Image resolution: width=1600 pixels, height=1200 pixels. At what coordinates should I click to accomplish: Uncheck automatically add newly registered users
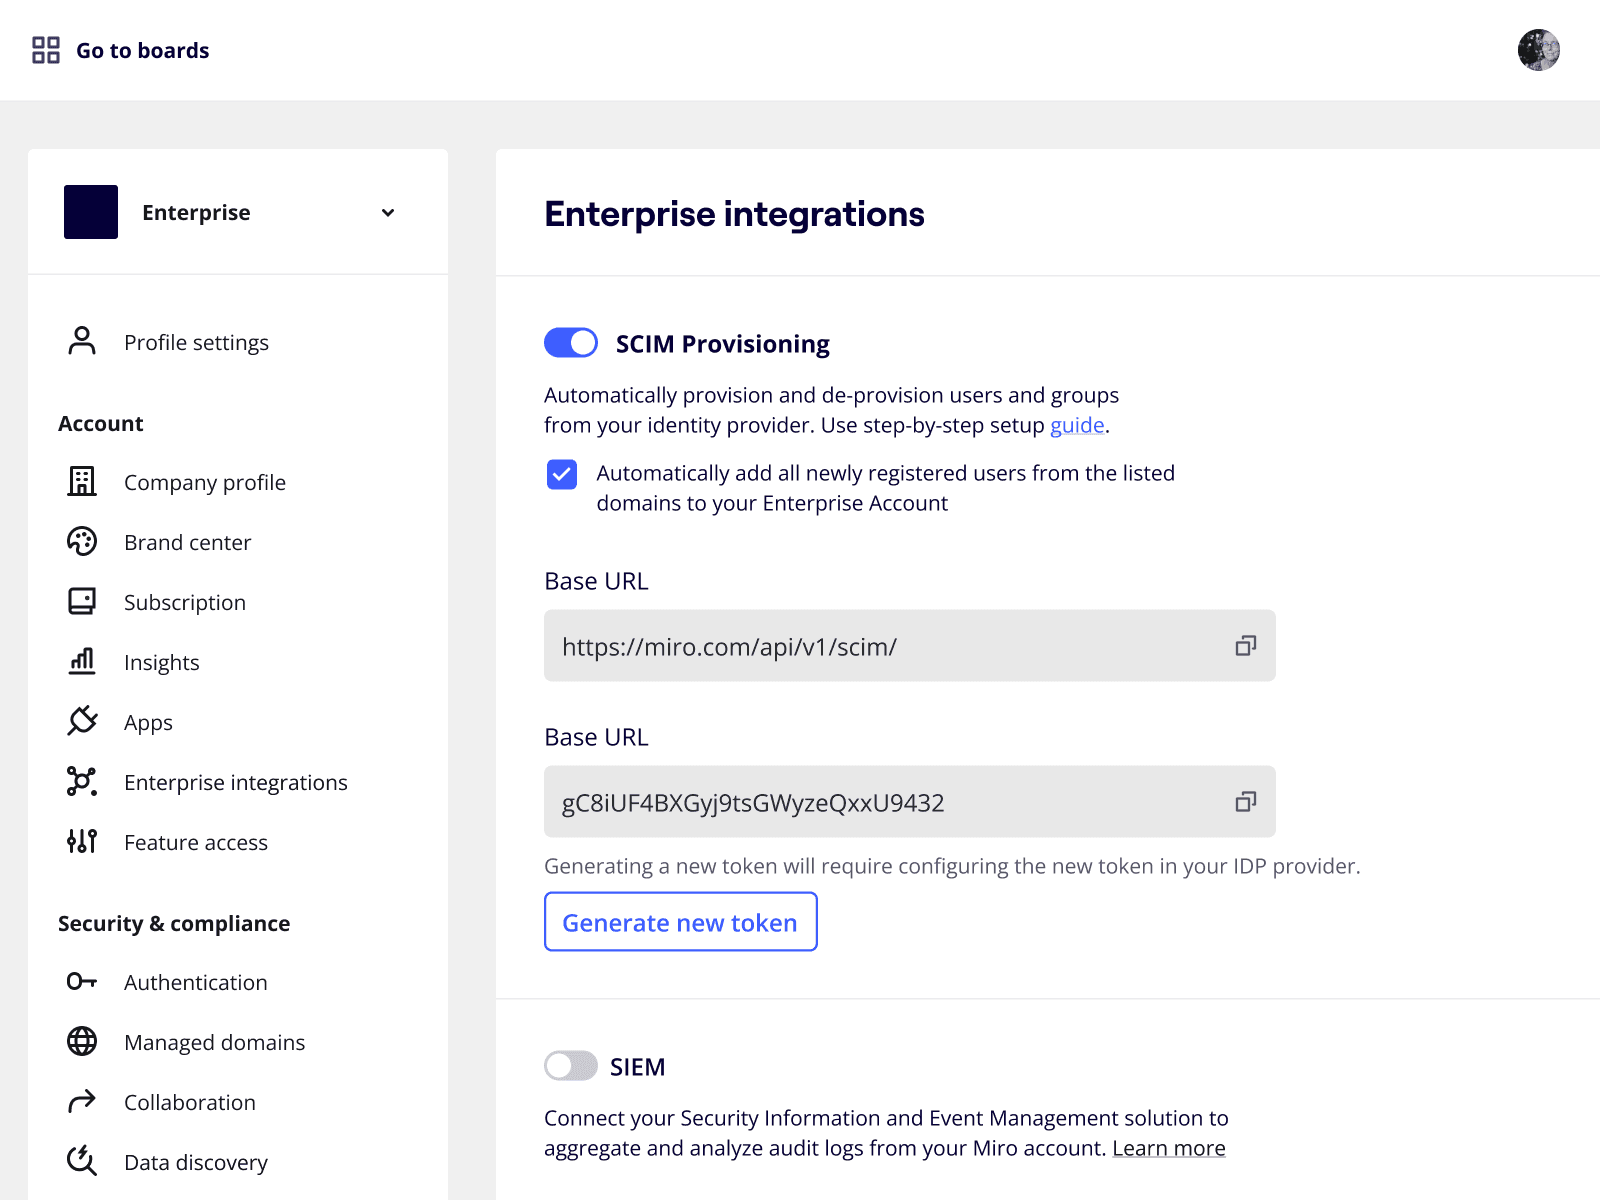tap(562, 474)
